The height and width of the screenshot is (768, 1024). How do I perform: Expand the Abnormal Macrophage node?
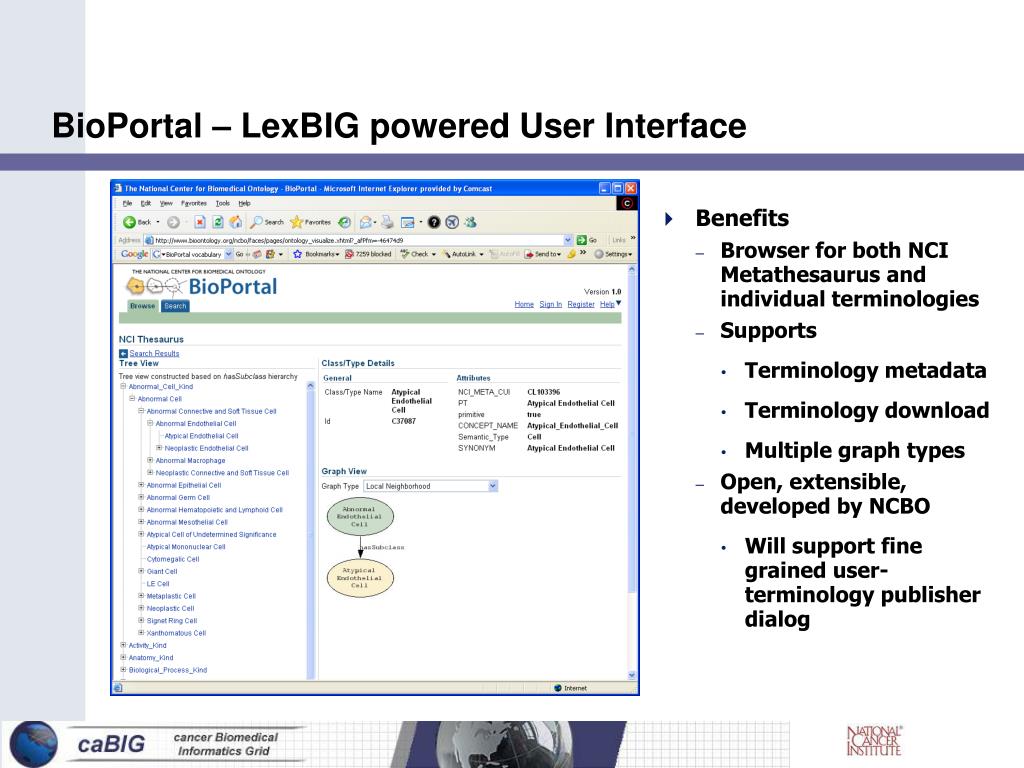tap(150, 460)
